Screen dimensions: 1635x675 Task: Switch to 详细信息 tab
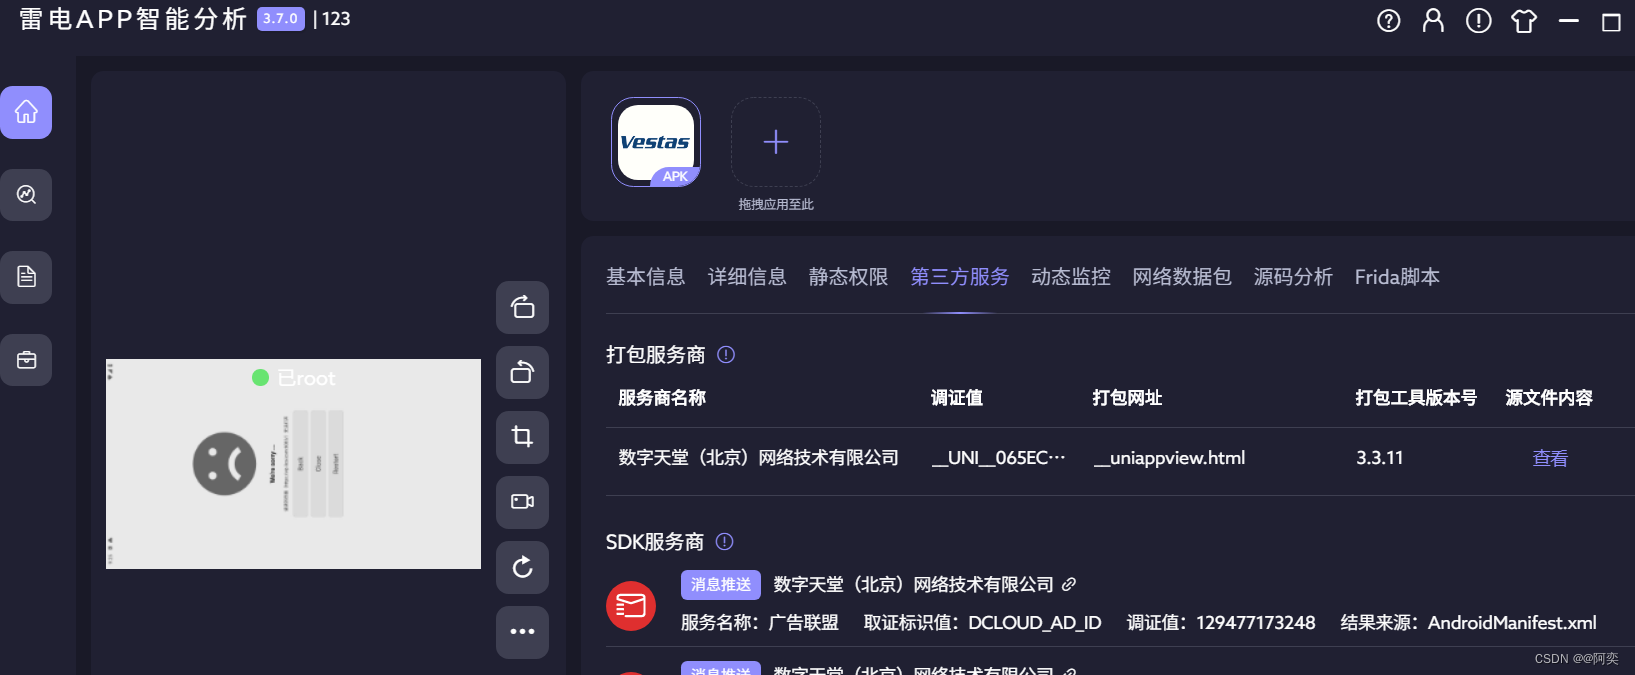[747, 277]
